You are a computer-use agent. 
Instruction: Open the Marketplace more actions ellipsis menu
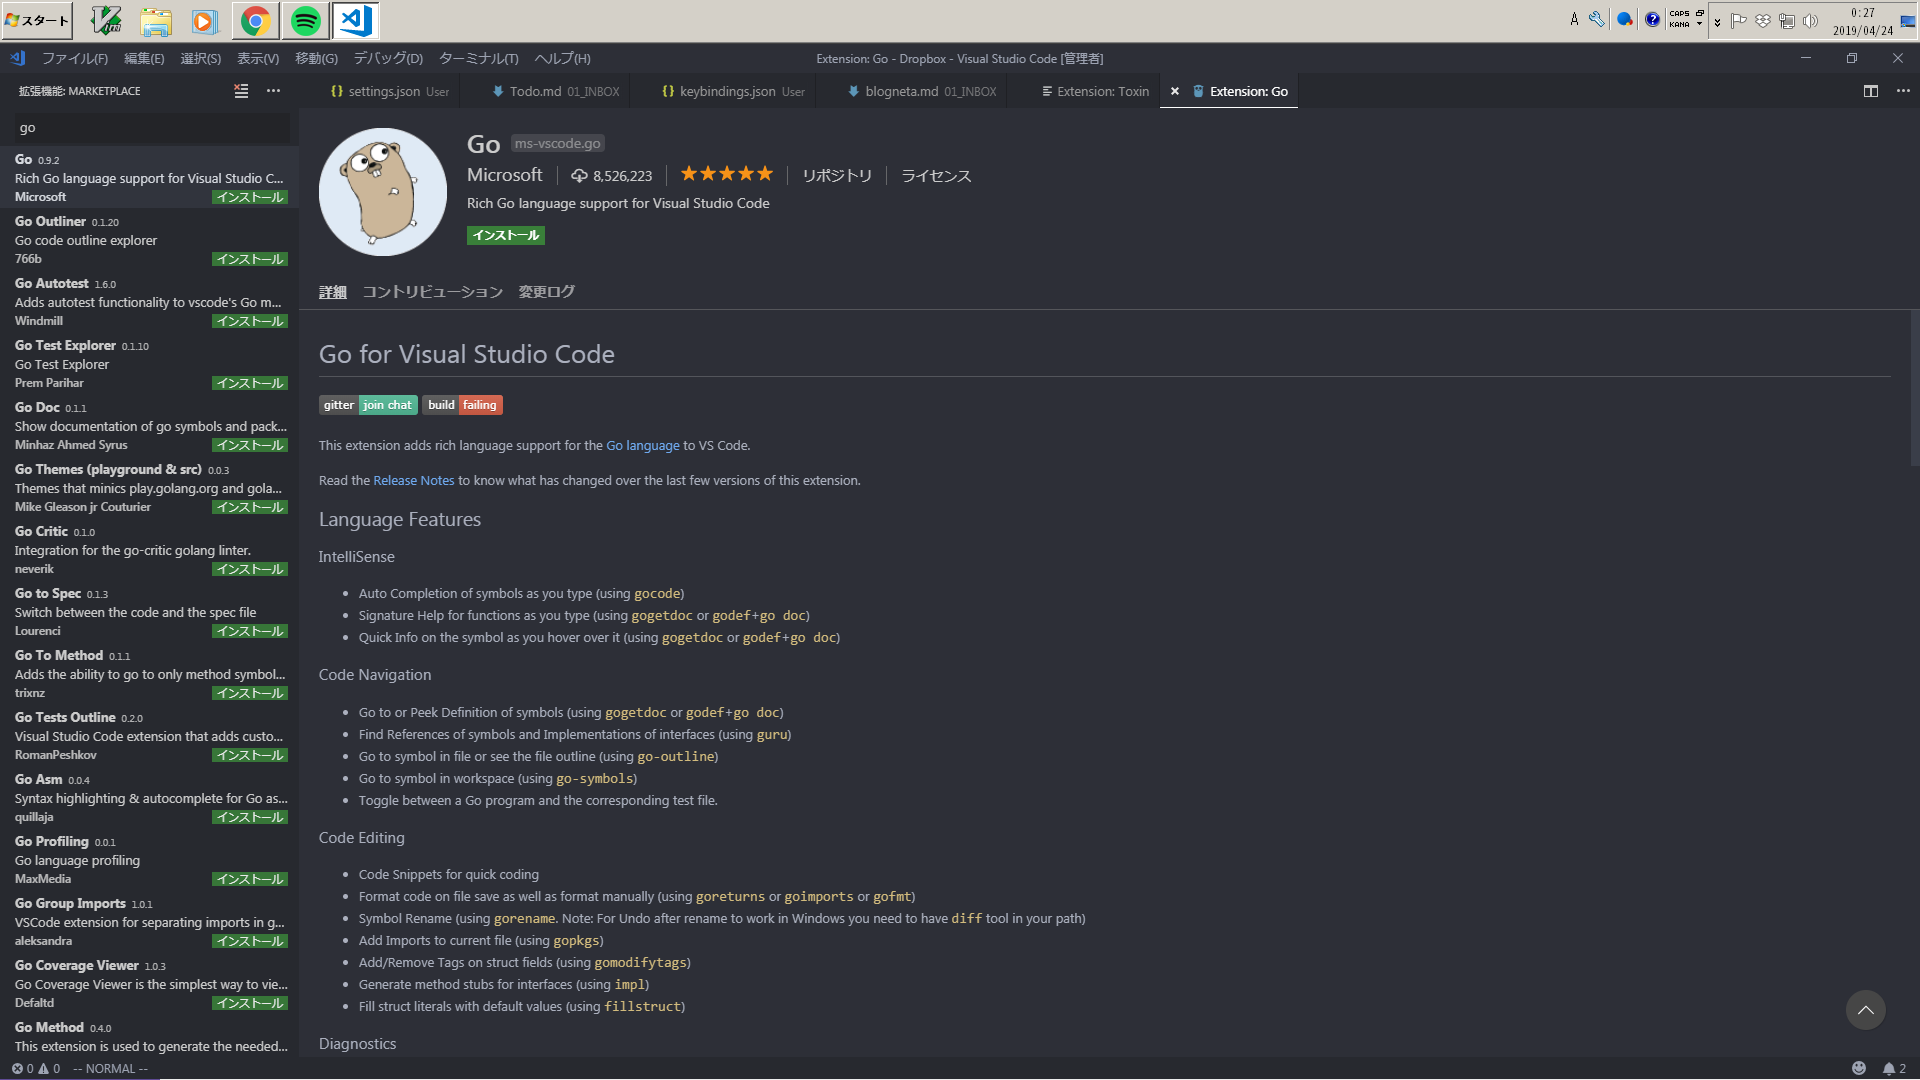273,91
